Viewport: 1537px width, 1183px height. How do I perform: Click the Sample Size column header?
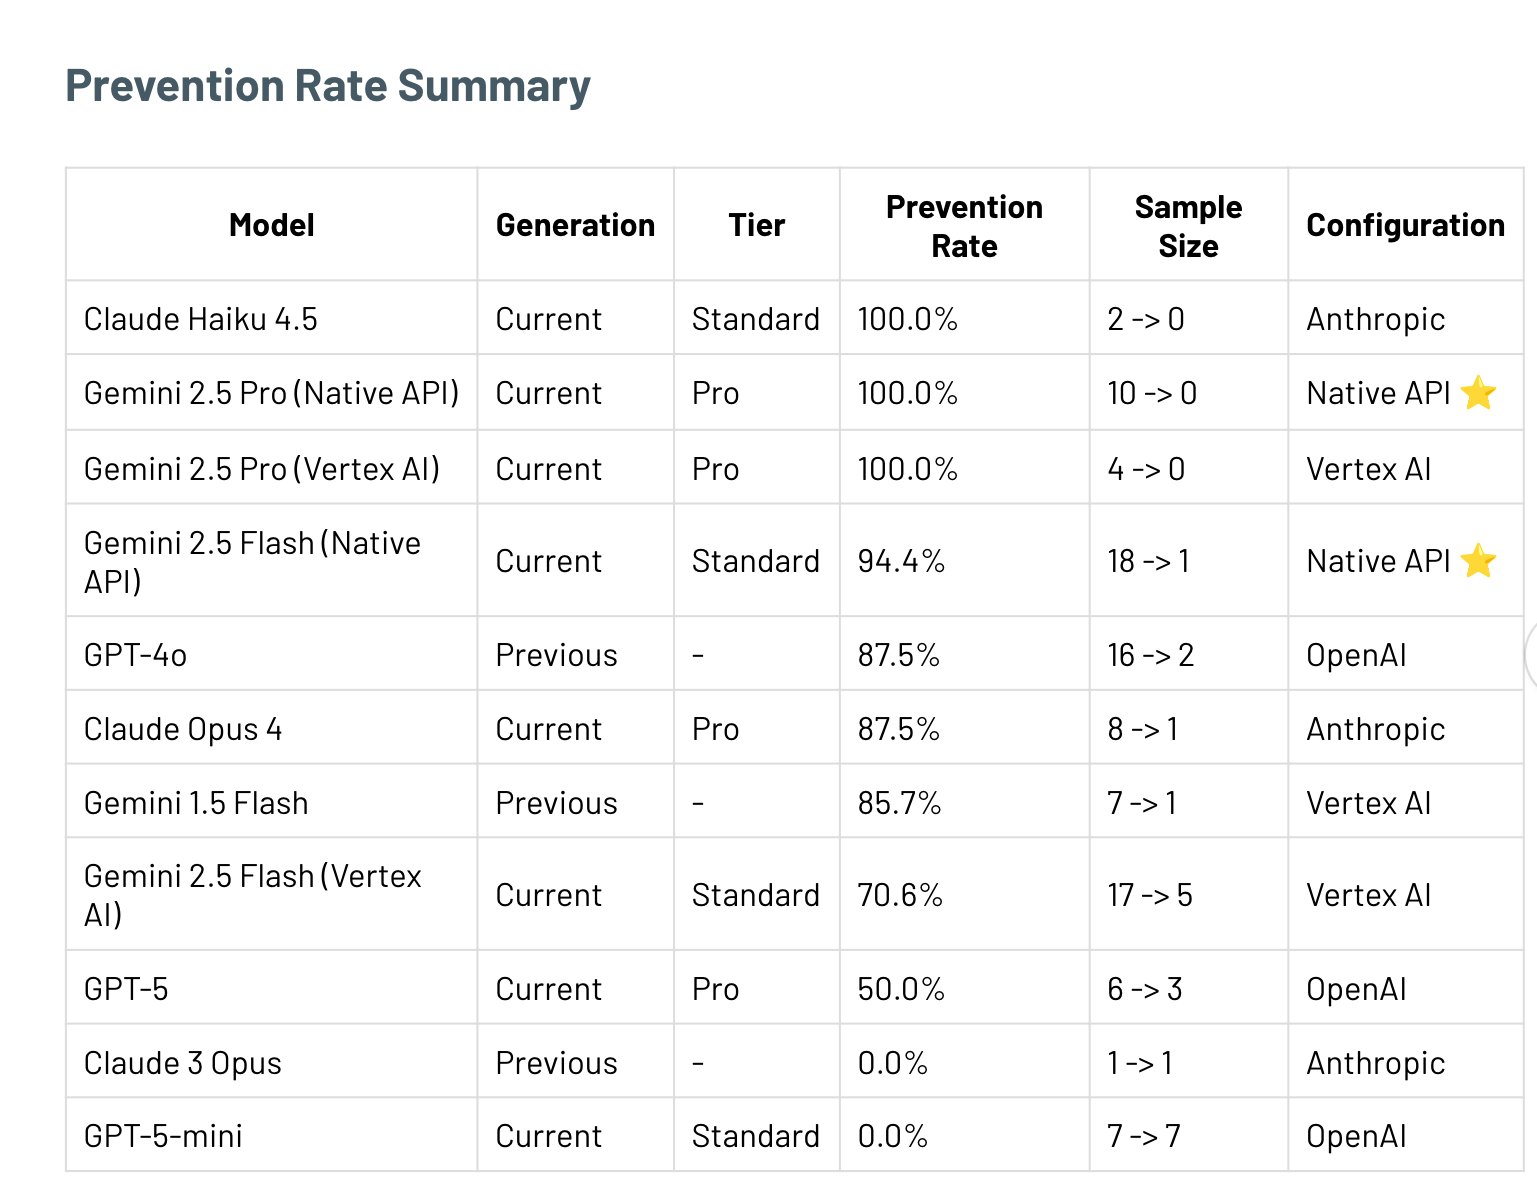(1188, 226)
